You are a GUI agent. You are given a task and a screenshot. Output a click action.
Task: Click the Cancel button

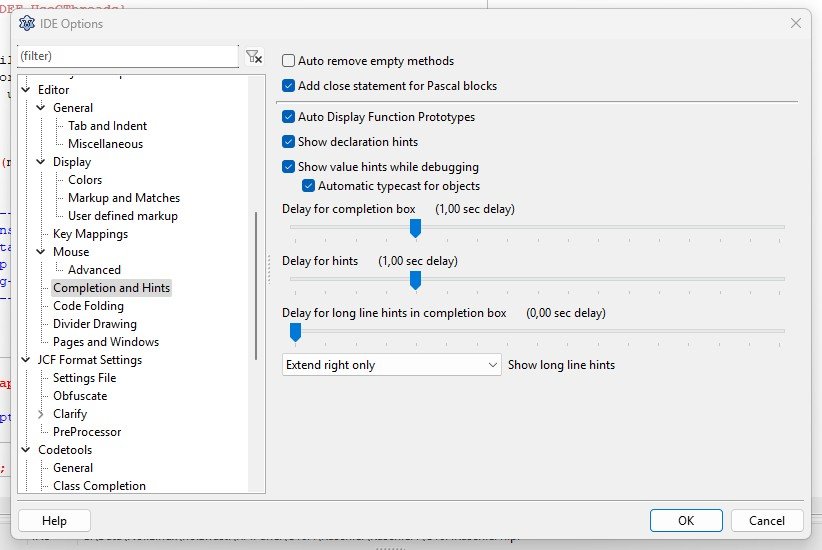(x=767, y=520)
